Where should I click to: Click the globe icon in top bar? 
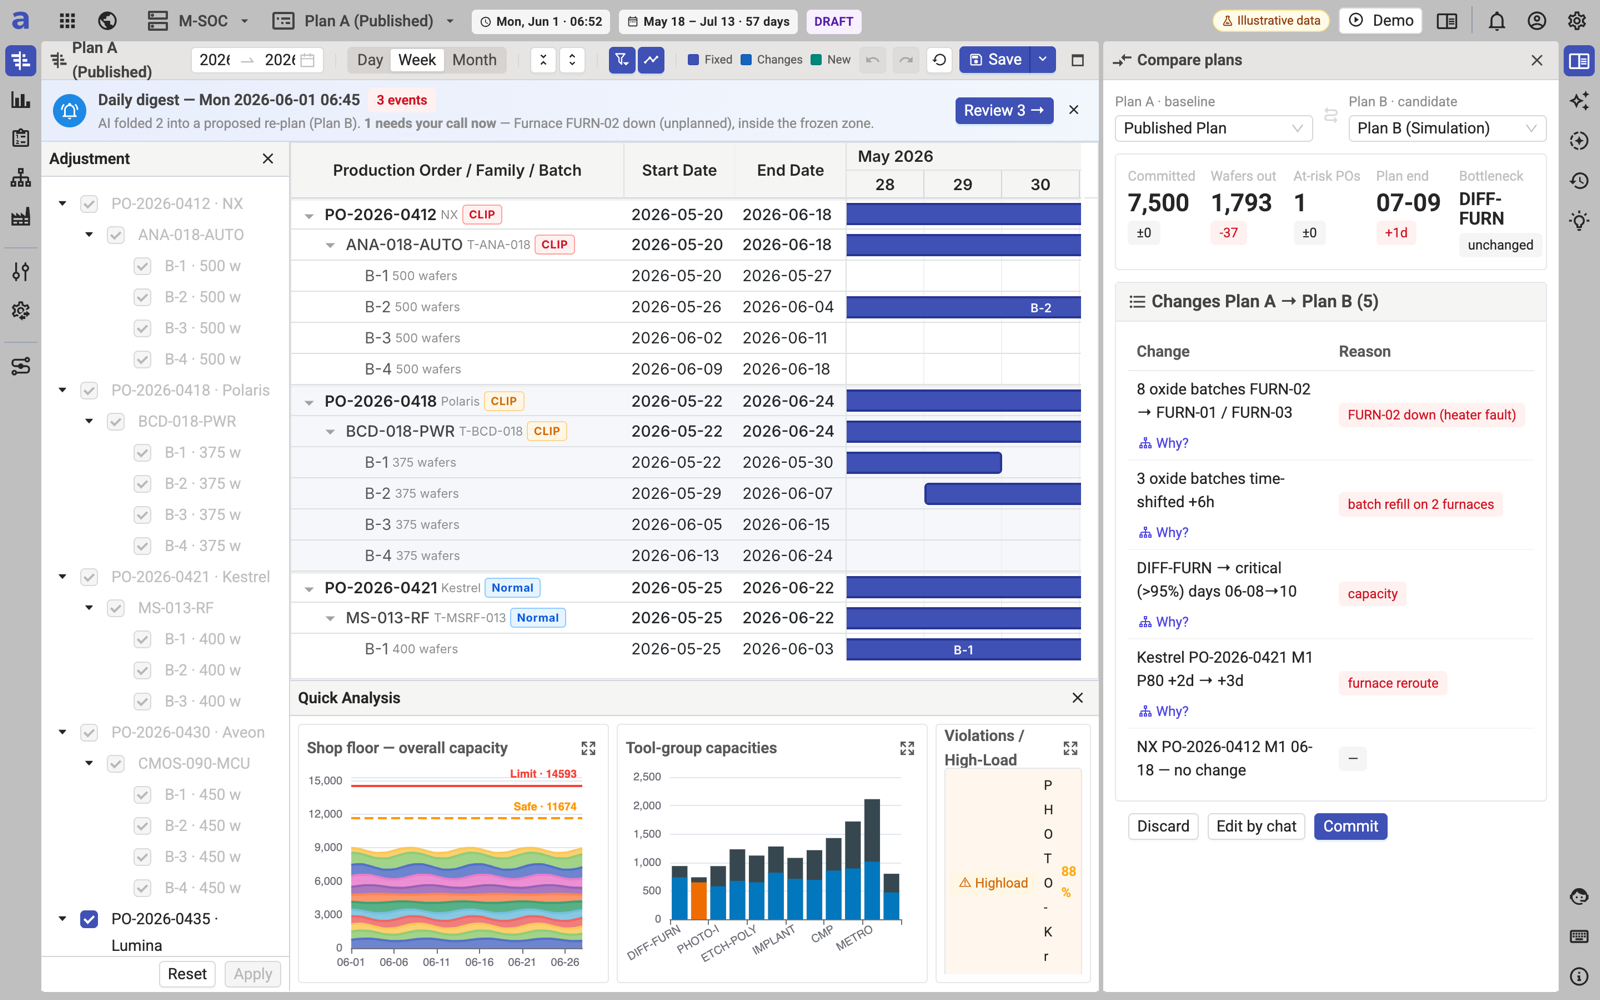click(x=107, y=21)
